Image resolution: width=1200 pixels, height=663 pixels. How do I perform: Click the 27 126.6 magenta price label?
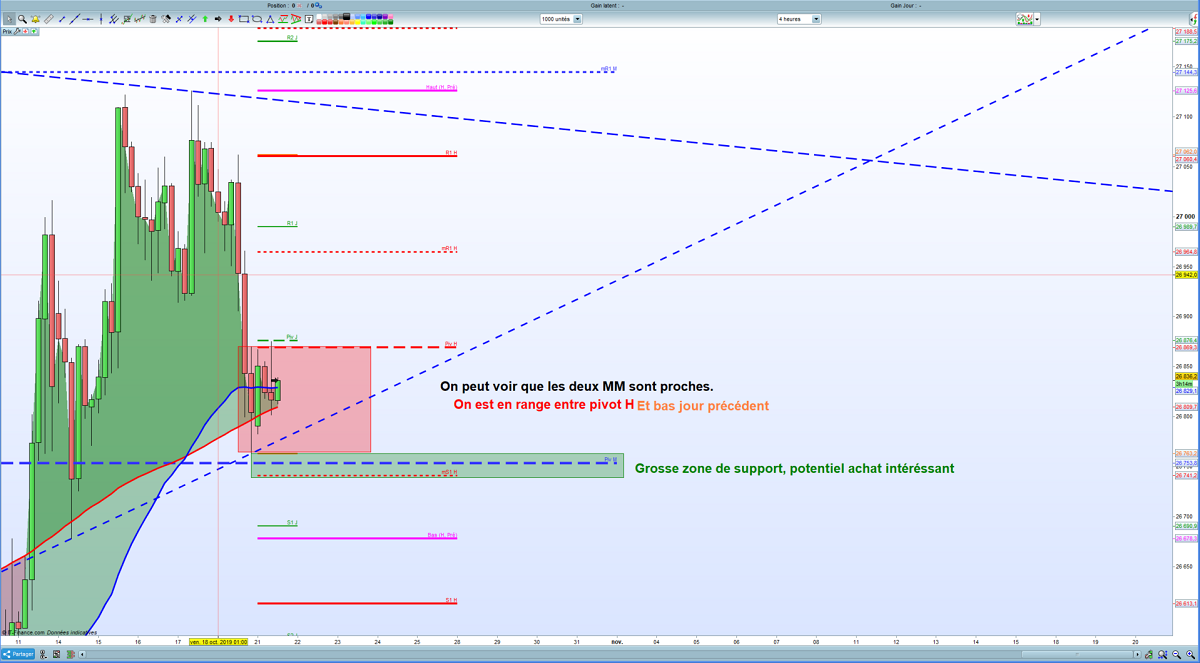point(1186,90)
